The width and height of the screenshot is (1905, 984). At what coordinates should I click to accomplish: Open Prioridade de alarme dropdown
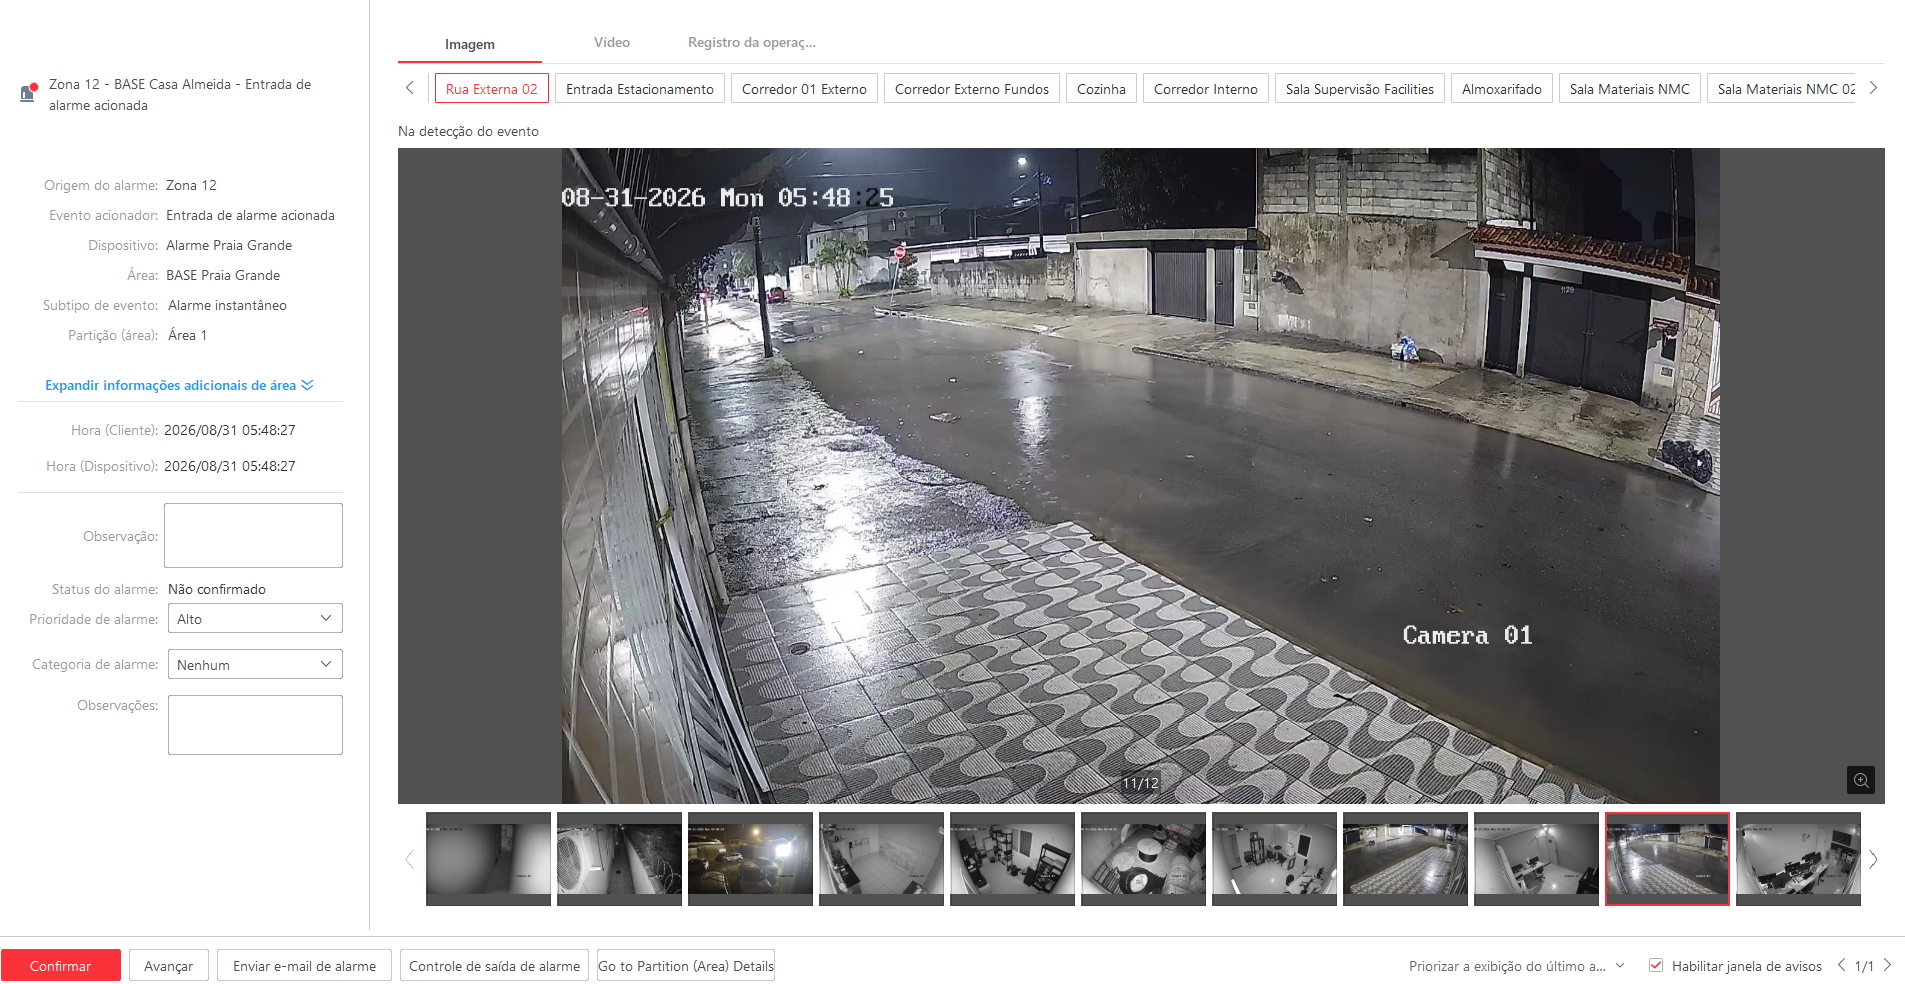tap(255, 618)
